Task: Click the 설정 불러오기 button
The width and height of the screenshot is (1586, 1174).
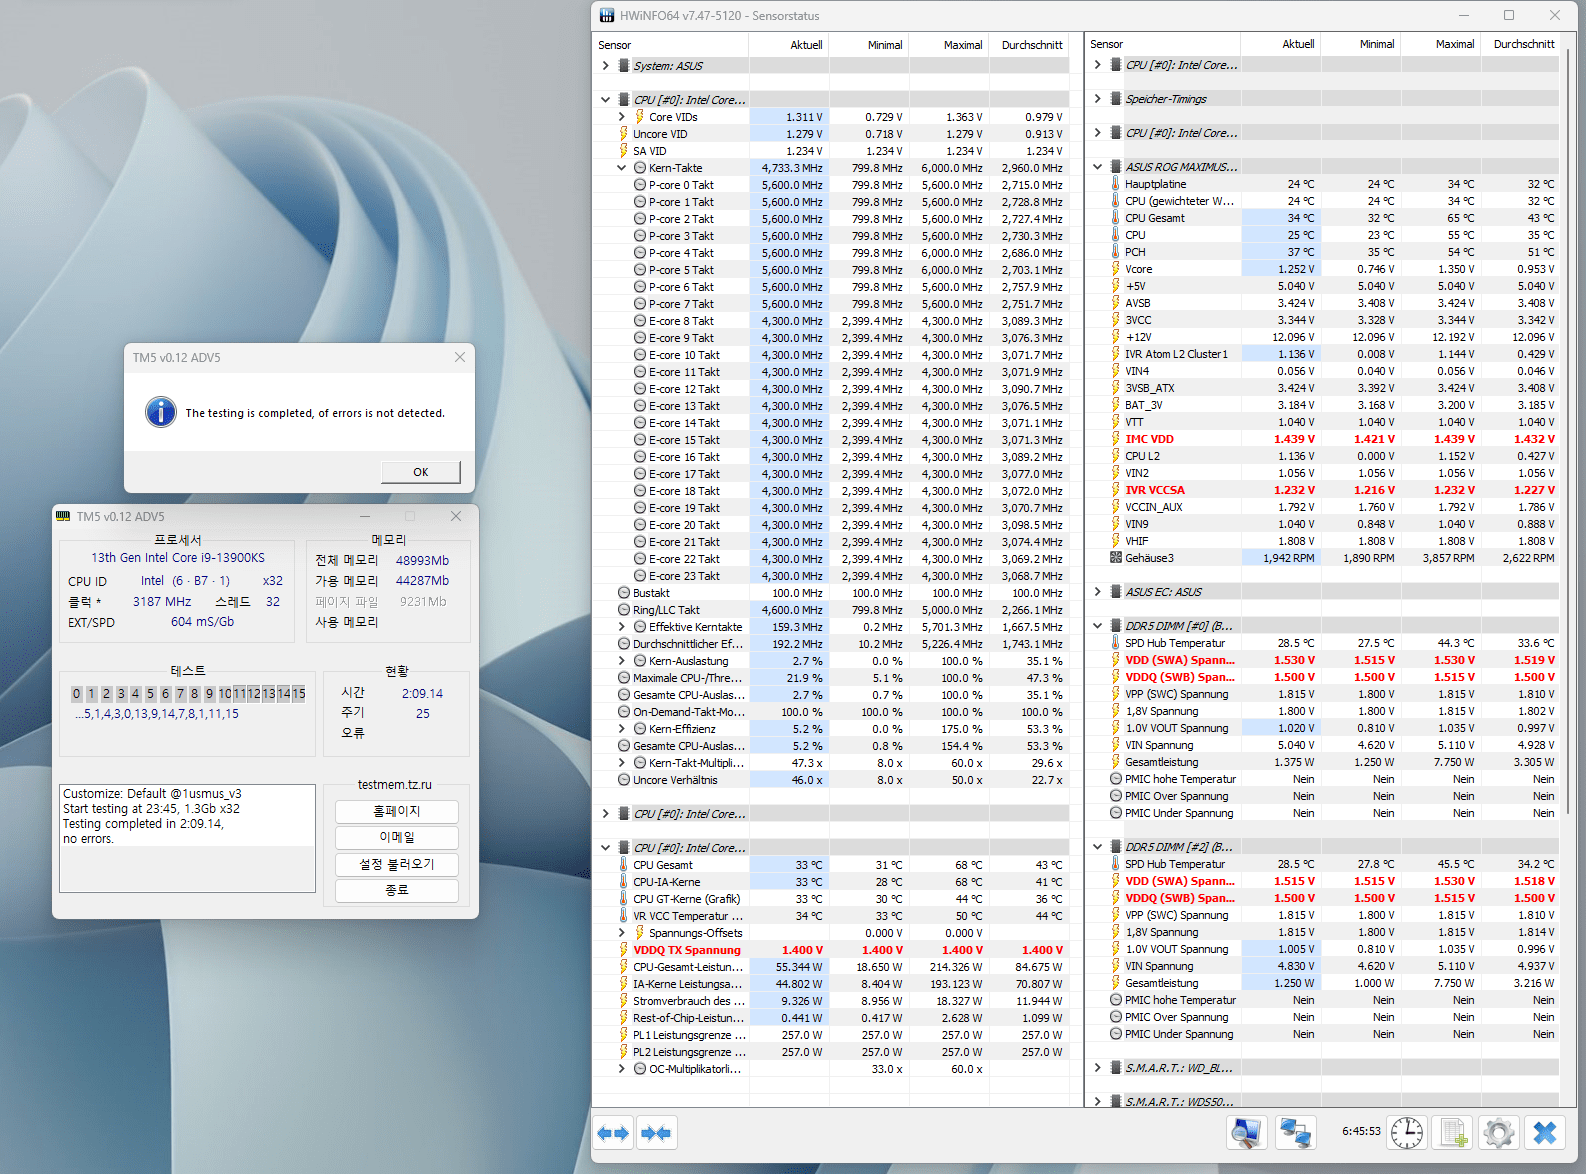Action: [x=397, y=864]
